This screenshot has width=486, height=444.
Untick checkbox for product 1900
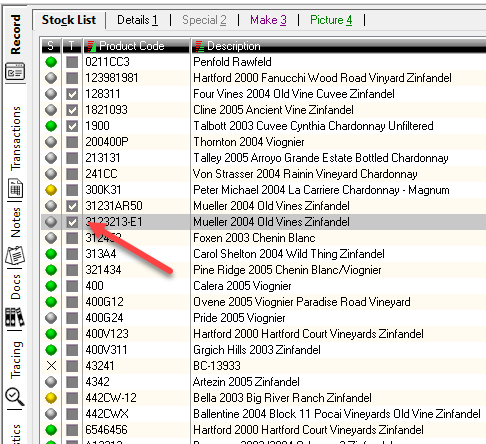tap(72, 126)
